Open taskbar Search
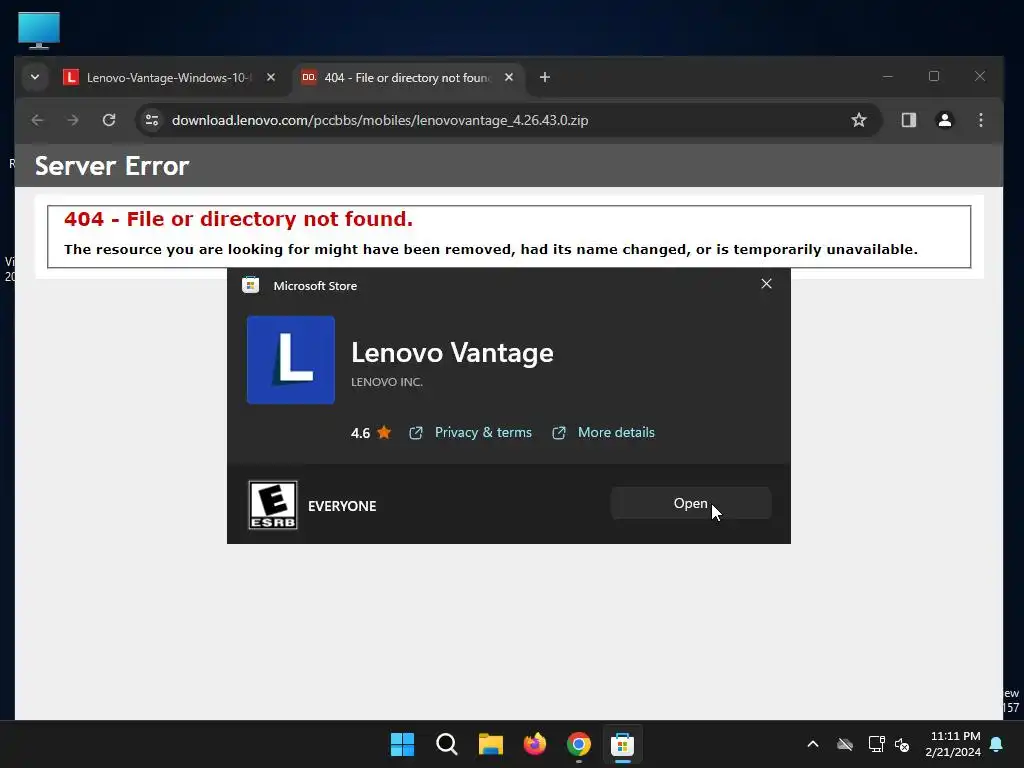Screen dimensions: 1024x768 (x=447, y=744)
